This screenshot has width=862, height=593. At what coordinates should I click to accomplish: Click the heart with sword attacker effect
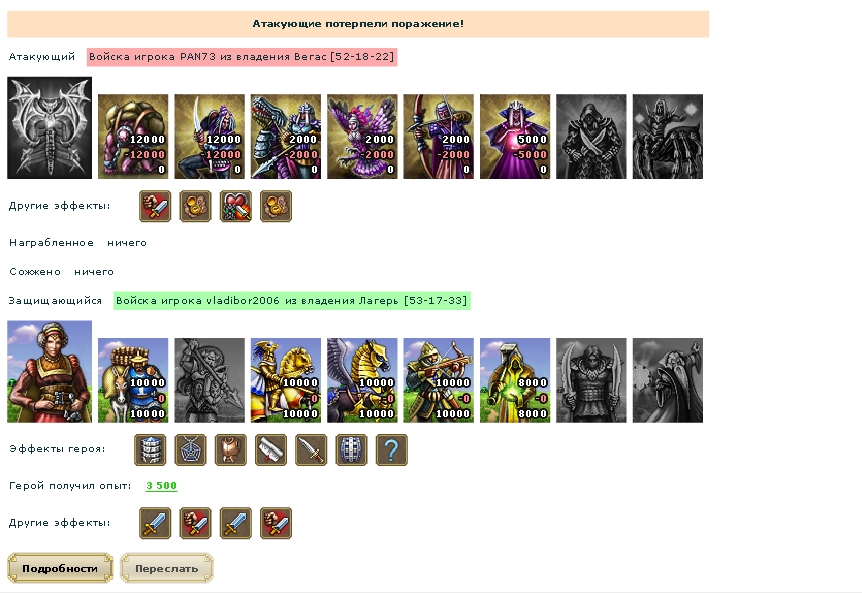pos(235,206)
